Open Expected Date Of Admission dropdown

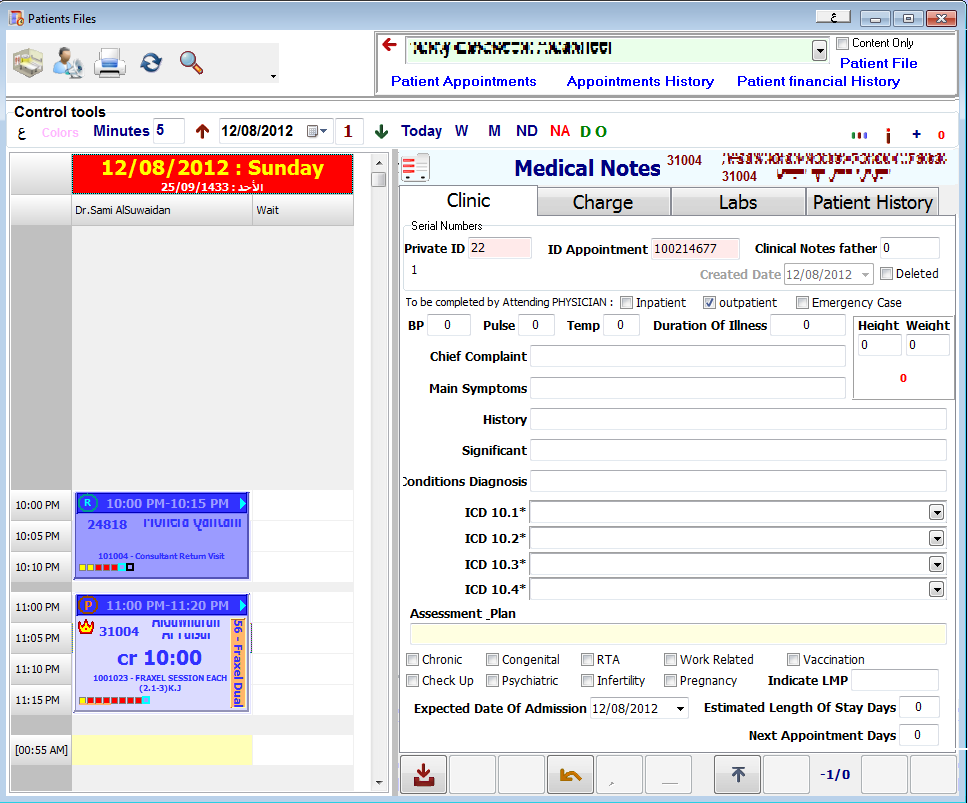click(680, 709)
